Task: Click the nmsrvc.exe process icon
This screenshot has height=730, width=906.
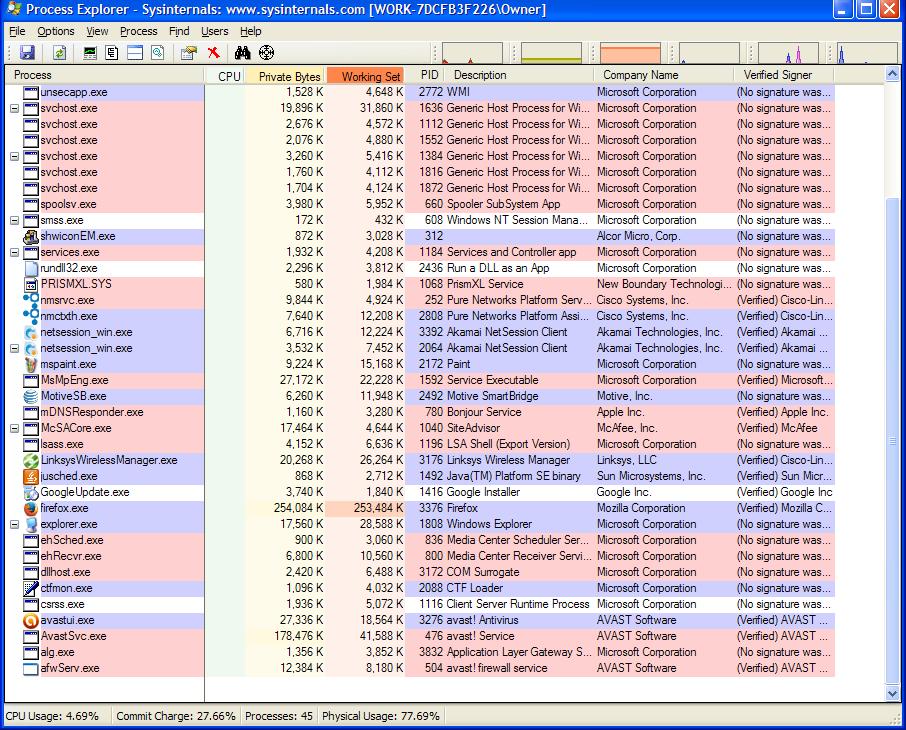Action: (x=31, y=300)
